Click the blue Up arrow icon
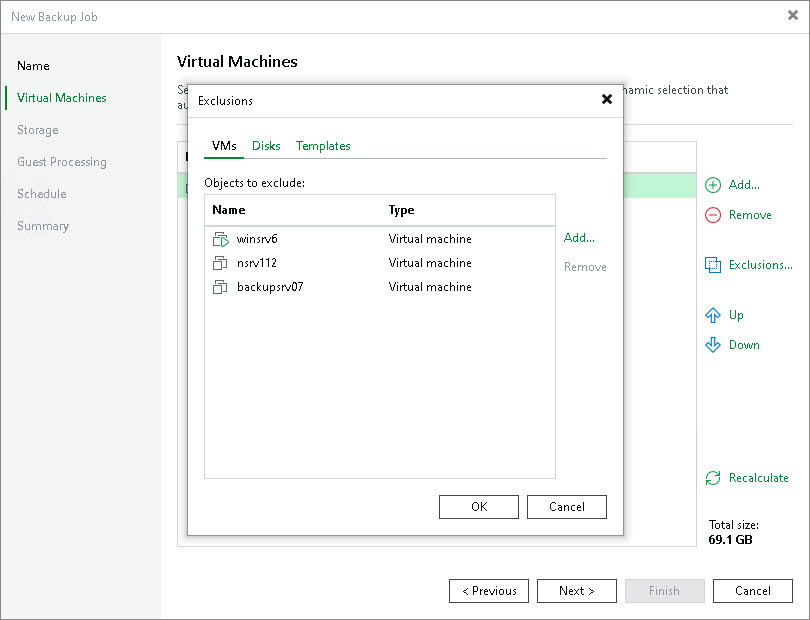Image resolution: width=810 pixels, height=620 pixels. (x=713, y=315)
